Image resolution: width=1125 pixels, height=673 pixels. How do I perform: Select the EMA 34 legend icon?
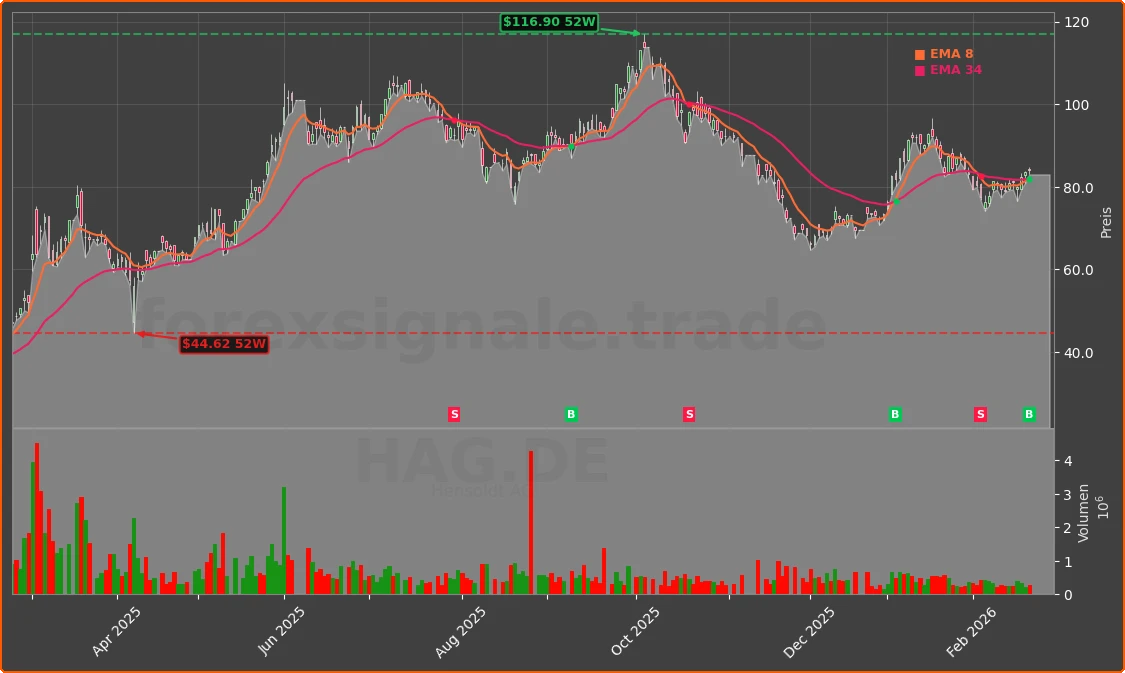point(918,70)
